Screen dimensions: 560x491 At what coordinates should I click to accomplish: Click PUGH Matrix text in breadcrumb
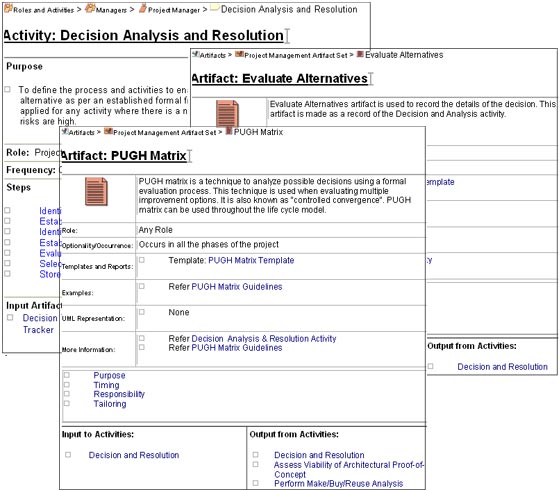[x=258, y=132]
